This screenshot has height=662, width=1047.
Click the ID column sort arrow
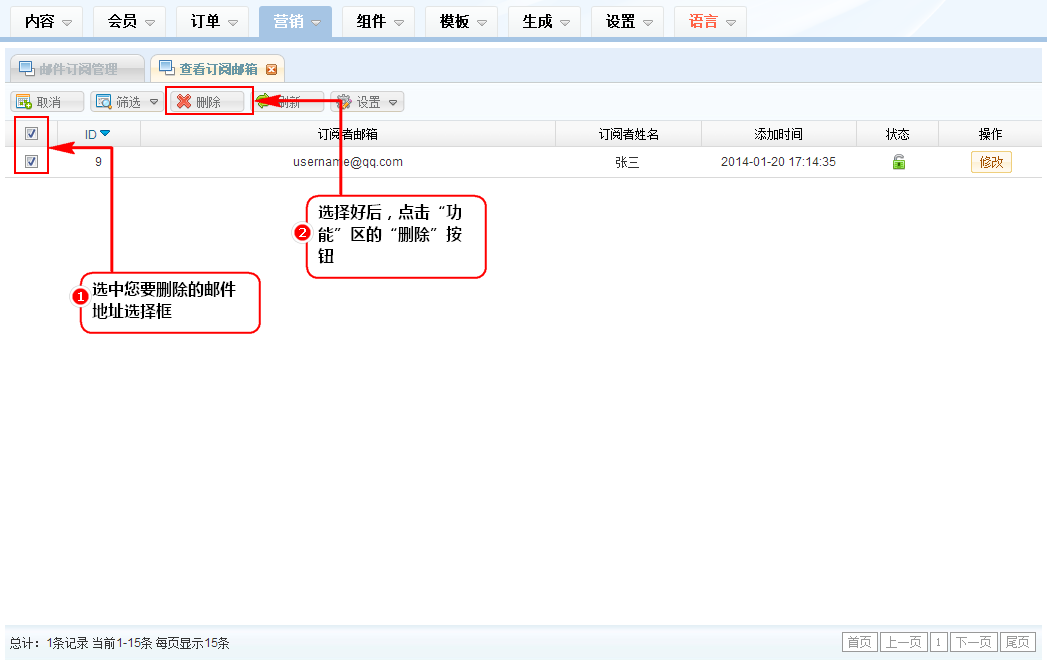pos(105,134)
